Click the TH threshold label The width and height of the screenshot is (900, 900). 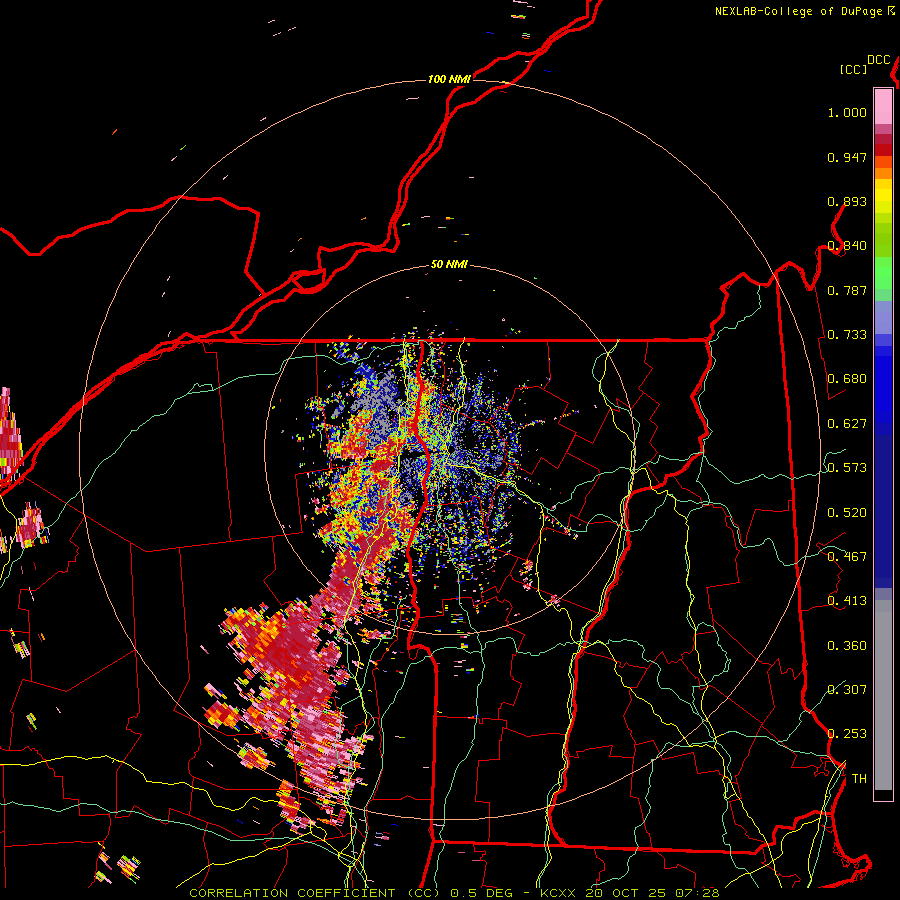point(859,779)
